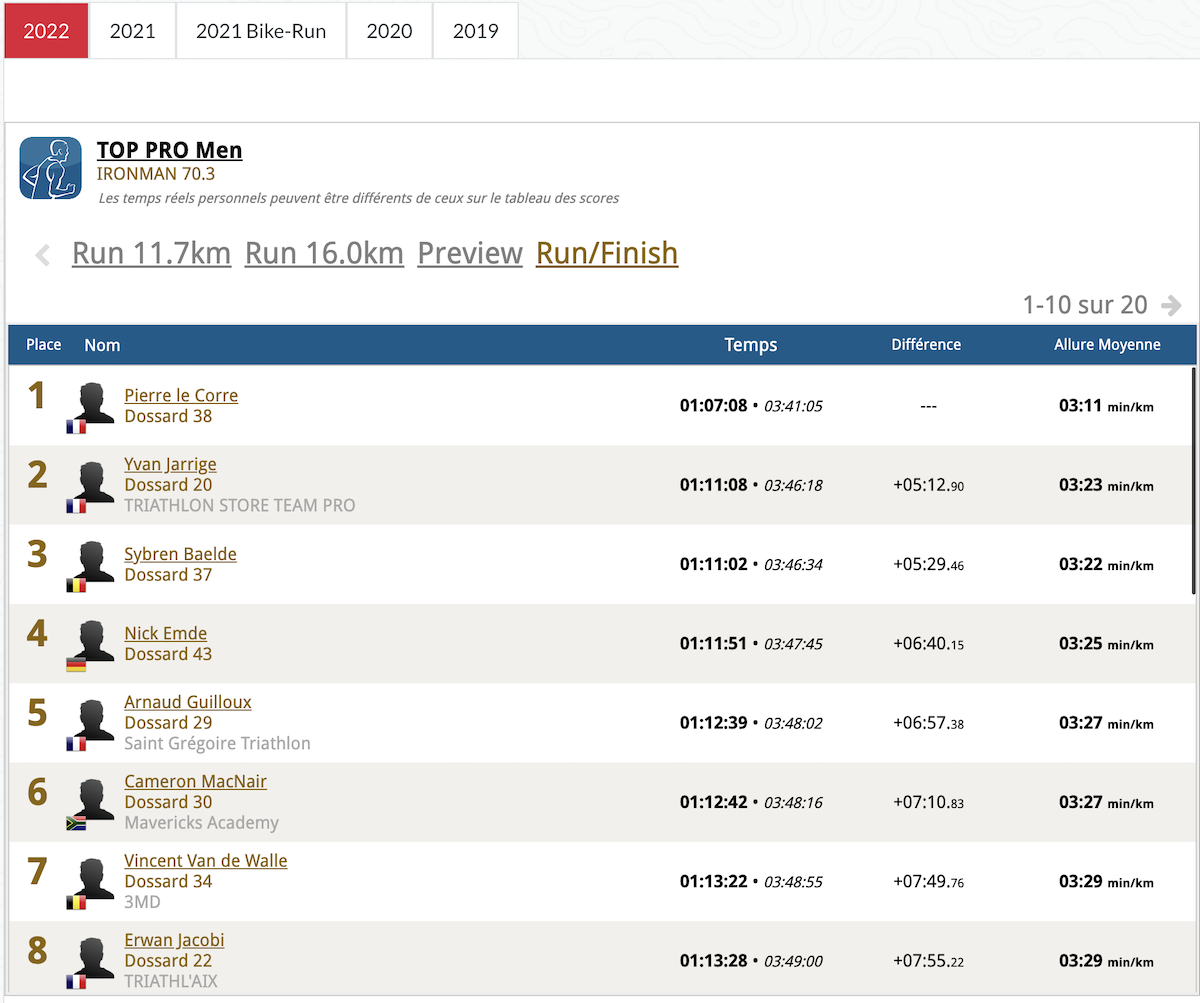
Task: Click Cameron MacNair's avatar silhouette
Action: (x=93, y=798)
